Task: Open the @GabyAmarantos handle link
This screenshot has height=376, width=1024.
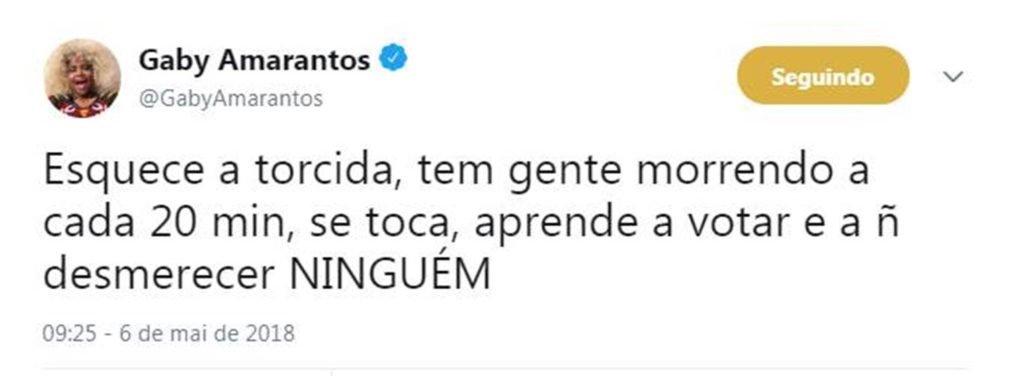Action: pyautogui.click(x=231, y=99)
